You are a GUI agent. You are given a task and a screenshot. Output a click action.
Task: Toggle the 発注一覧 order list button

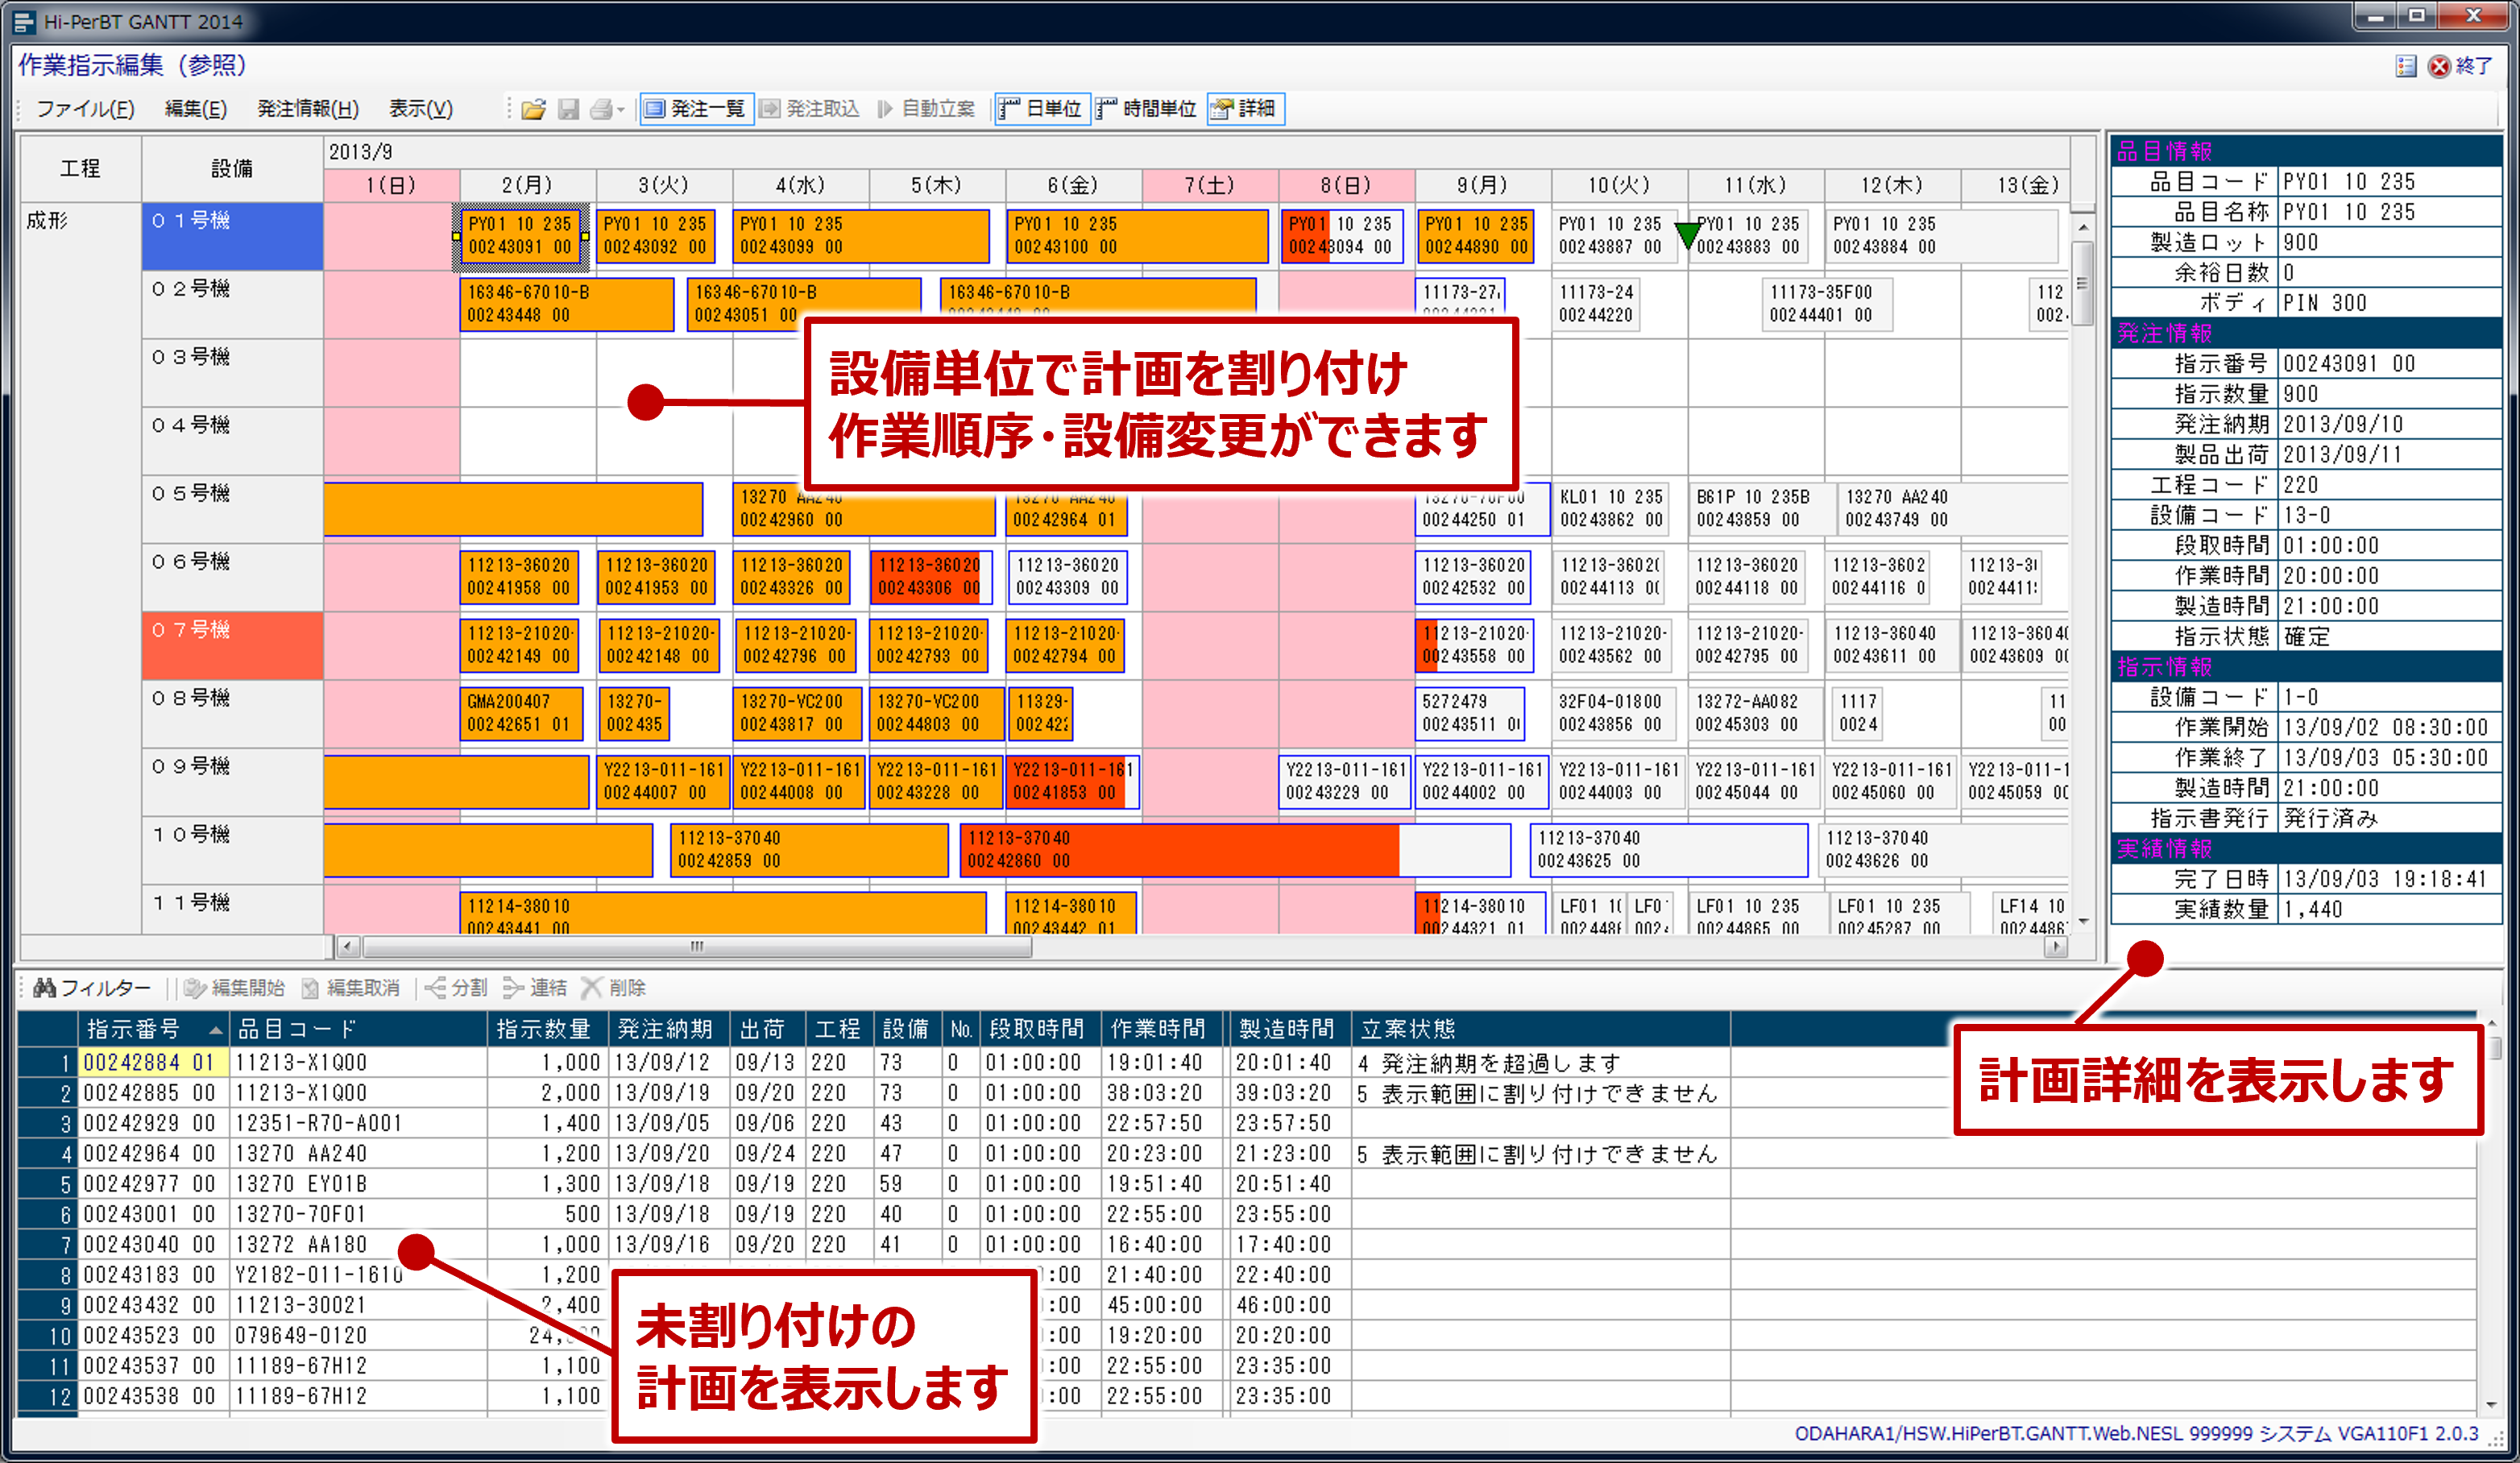[x=695, y=109]
